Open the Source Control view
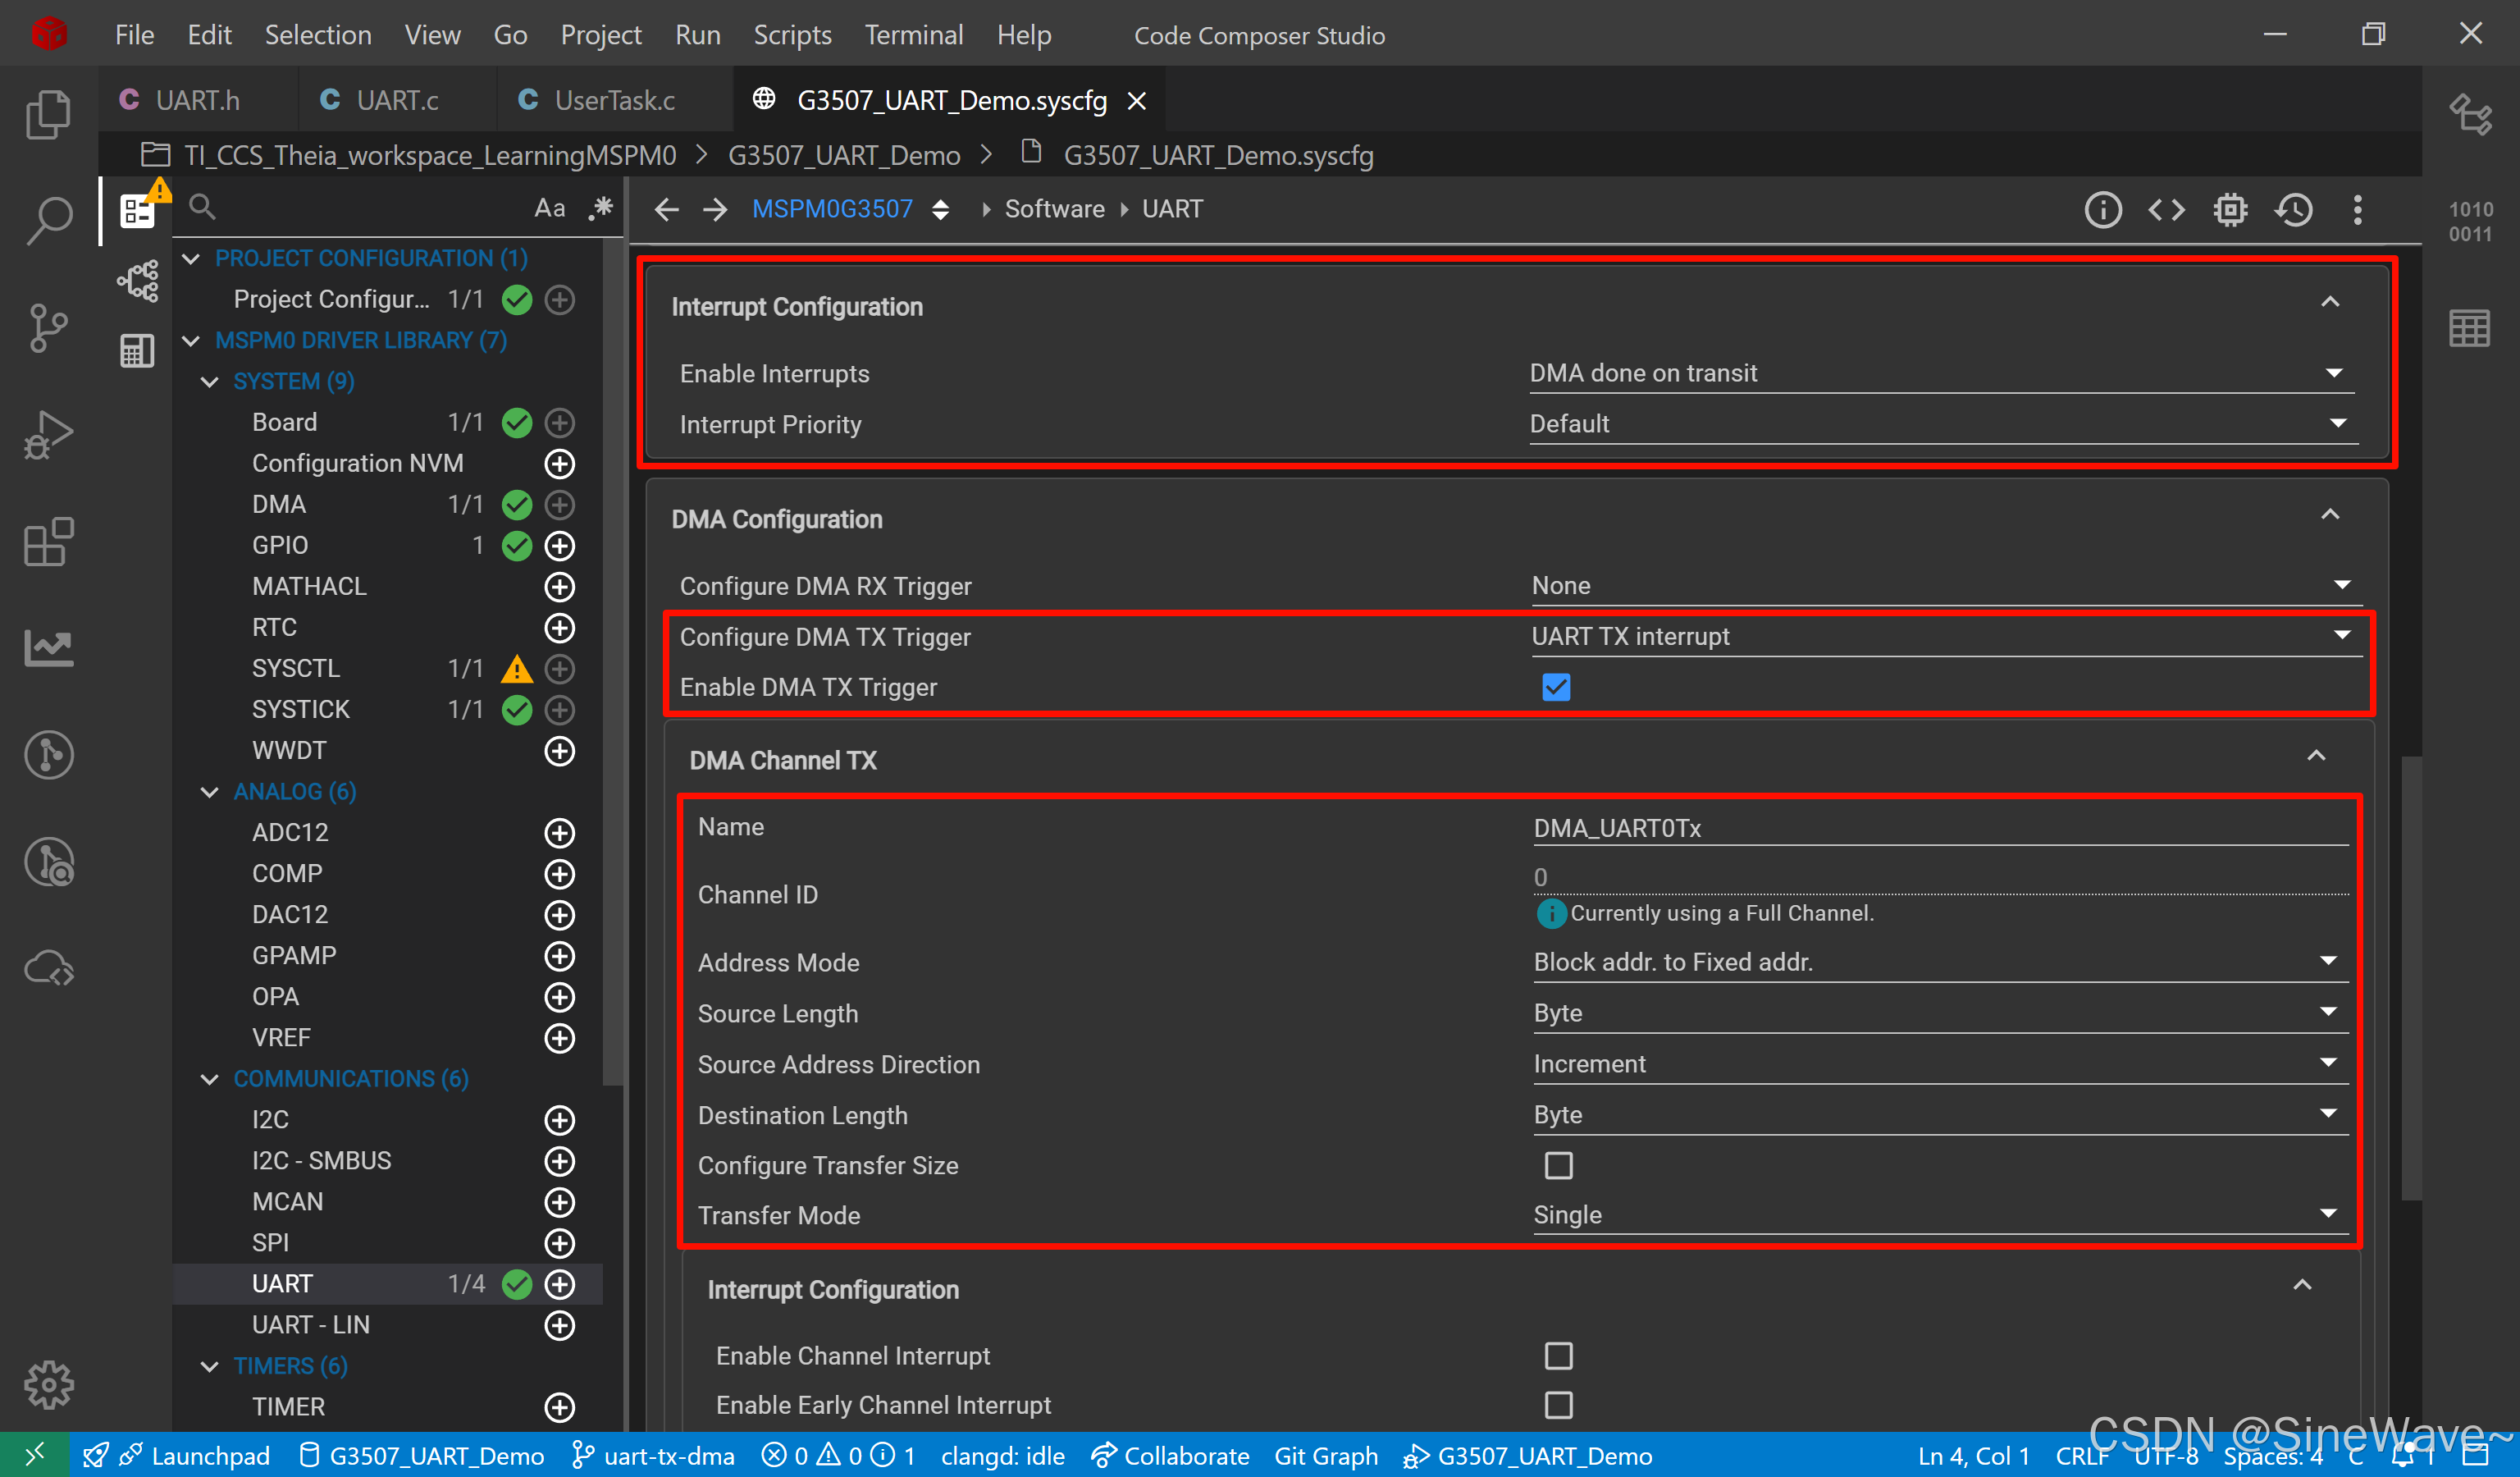The image size is (2520, 1477). click(48, 328)
